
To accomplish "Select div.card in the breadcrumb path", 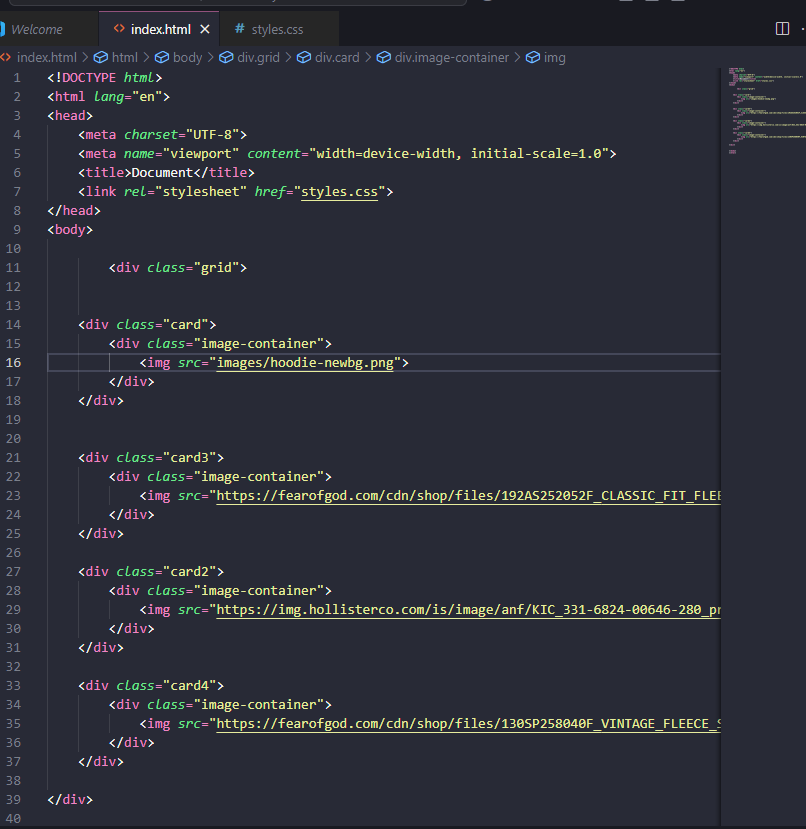I will tap(337, 58).
